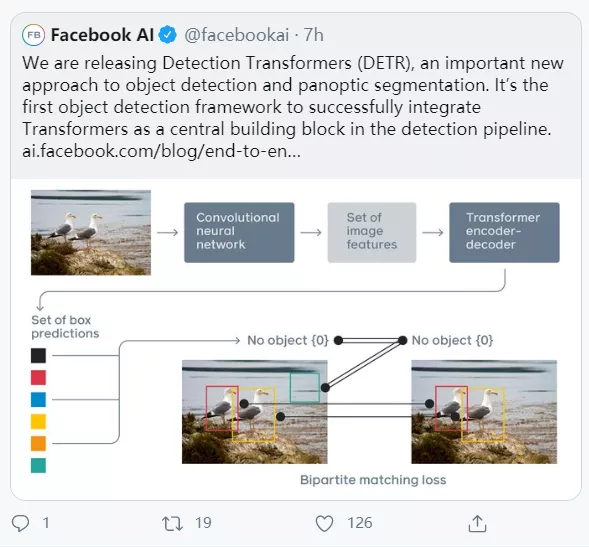Retweet this Facebook AI post
This screenshot has width=589, height=547.
click(172, 523)
